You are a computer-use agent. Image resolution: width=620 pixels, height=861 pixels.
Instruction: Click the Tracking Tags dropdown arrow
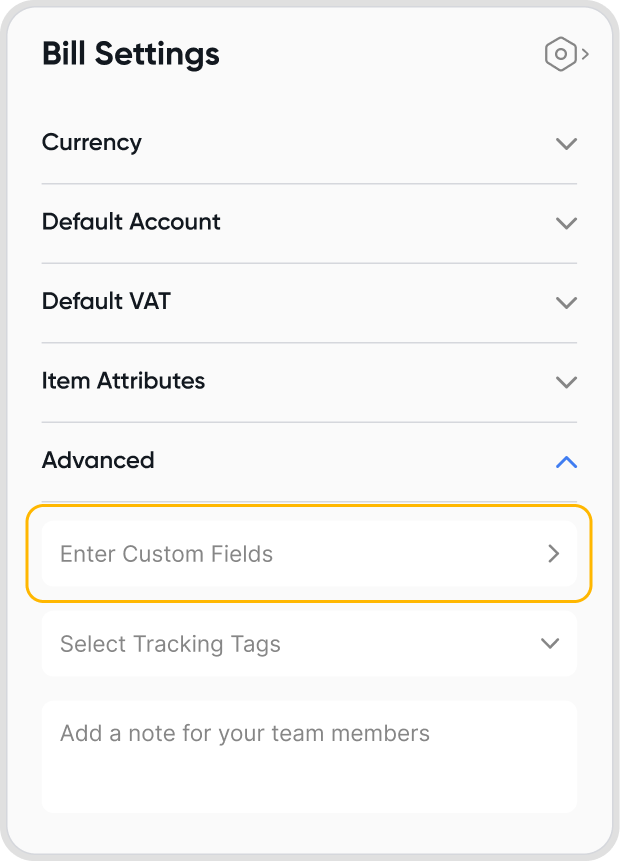click(549, 643)
